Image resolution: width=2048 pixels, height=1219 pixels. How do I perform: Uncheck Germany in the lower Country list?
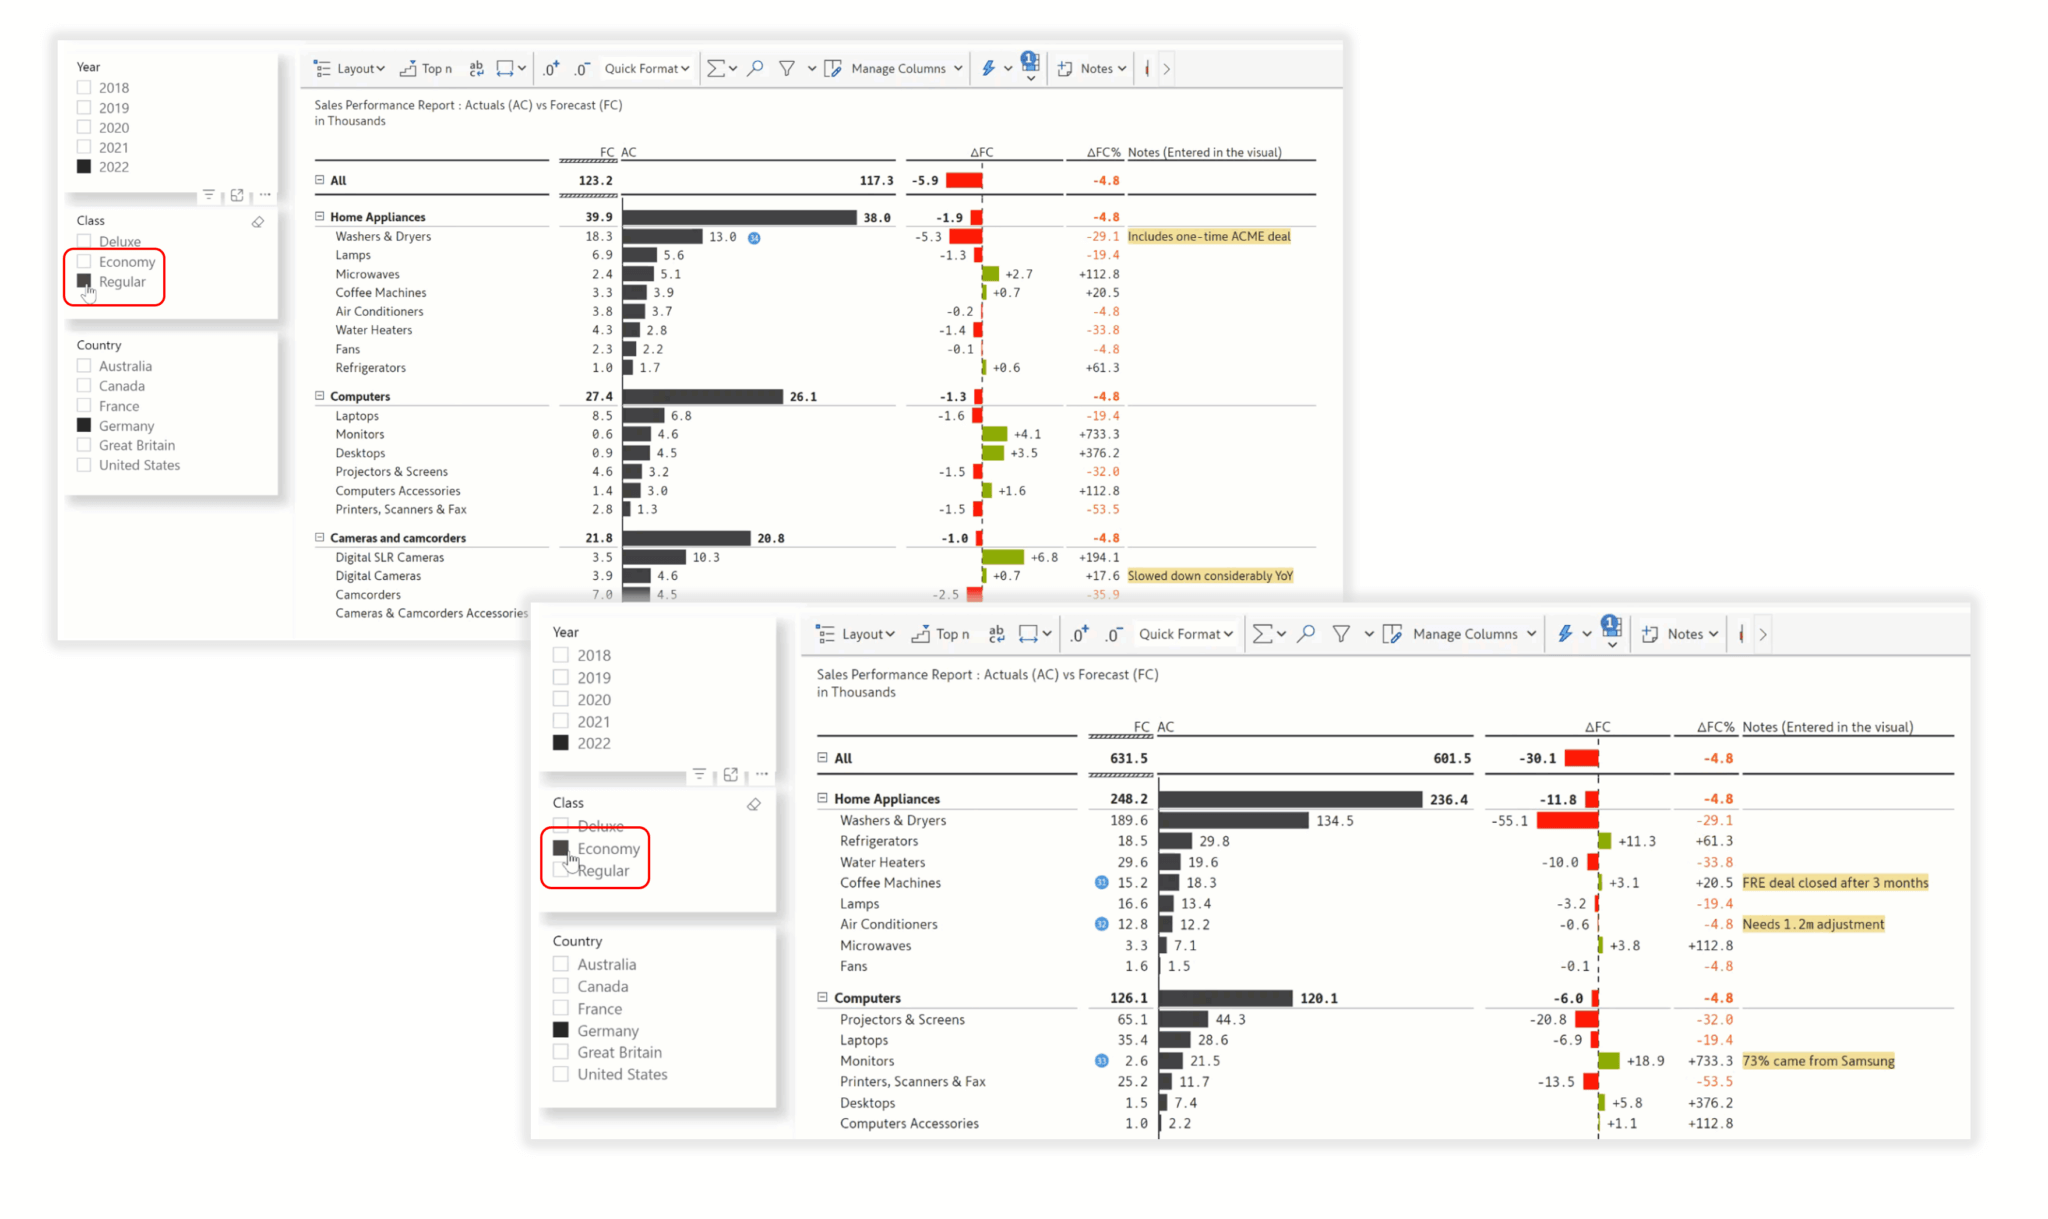click(560, 1030)
